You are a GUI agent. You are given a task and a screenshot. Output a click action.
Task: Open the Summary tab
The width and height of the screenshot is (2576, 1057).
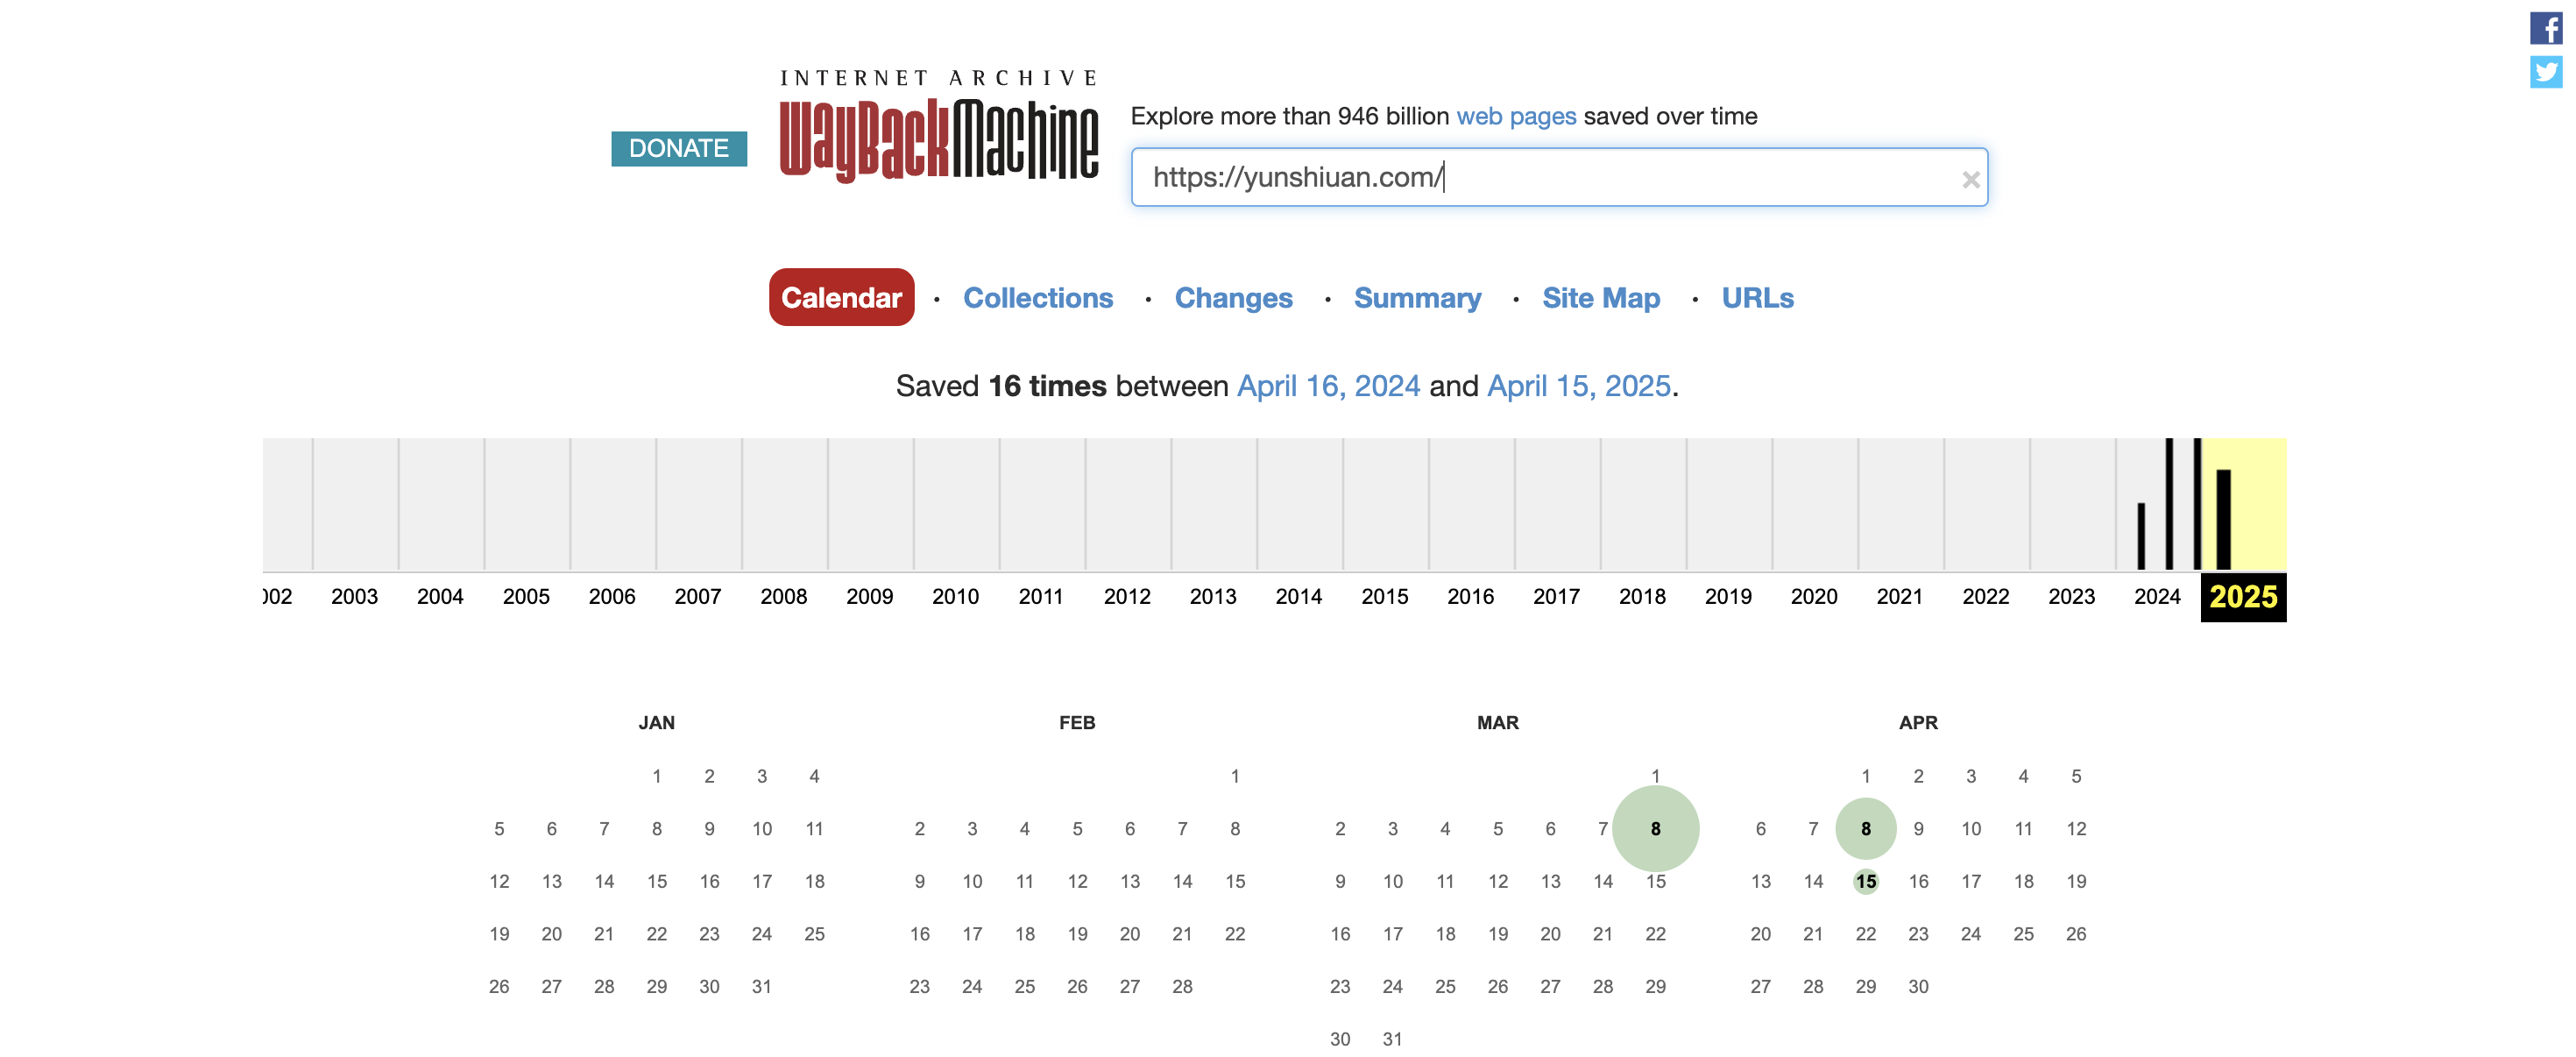(1416, 298)
